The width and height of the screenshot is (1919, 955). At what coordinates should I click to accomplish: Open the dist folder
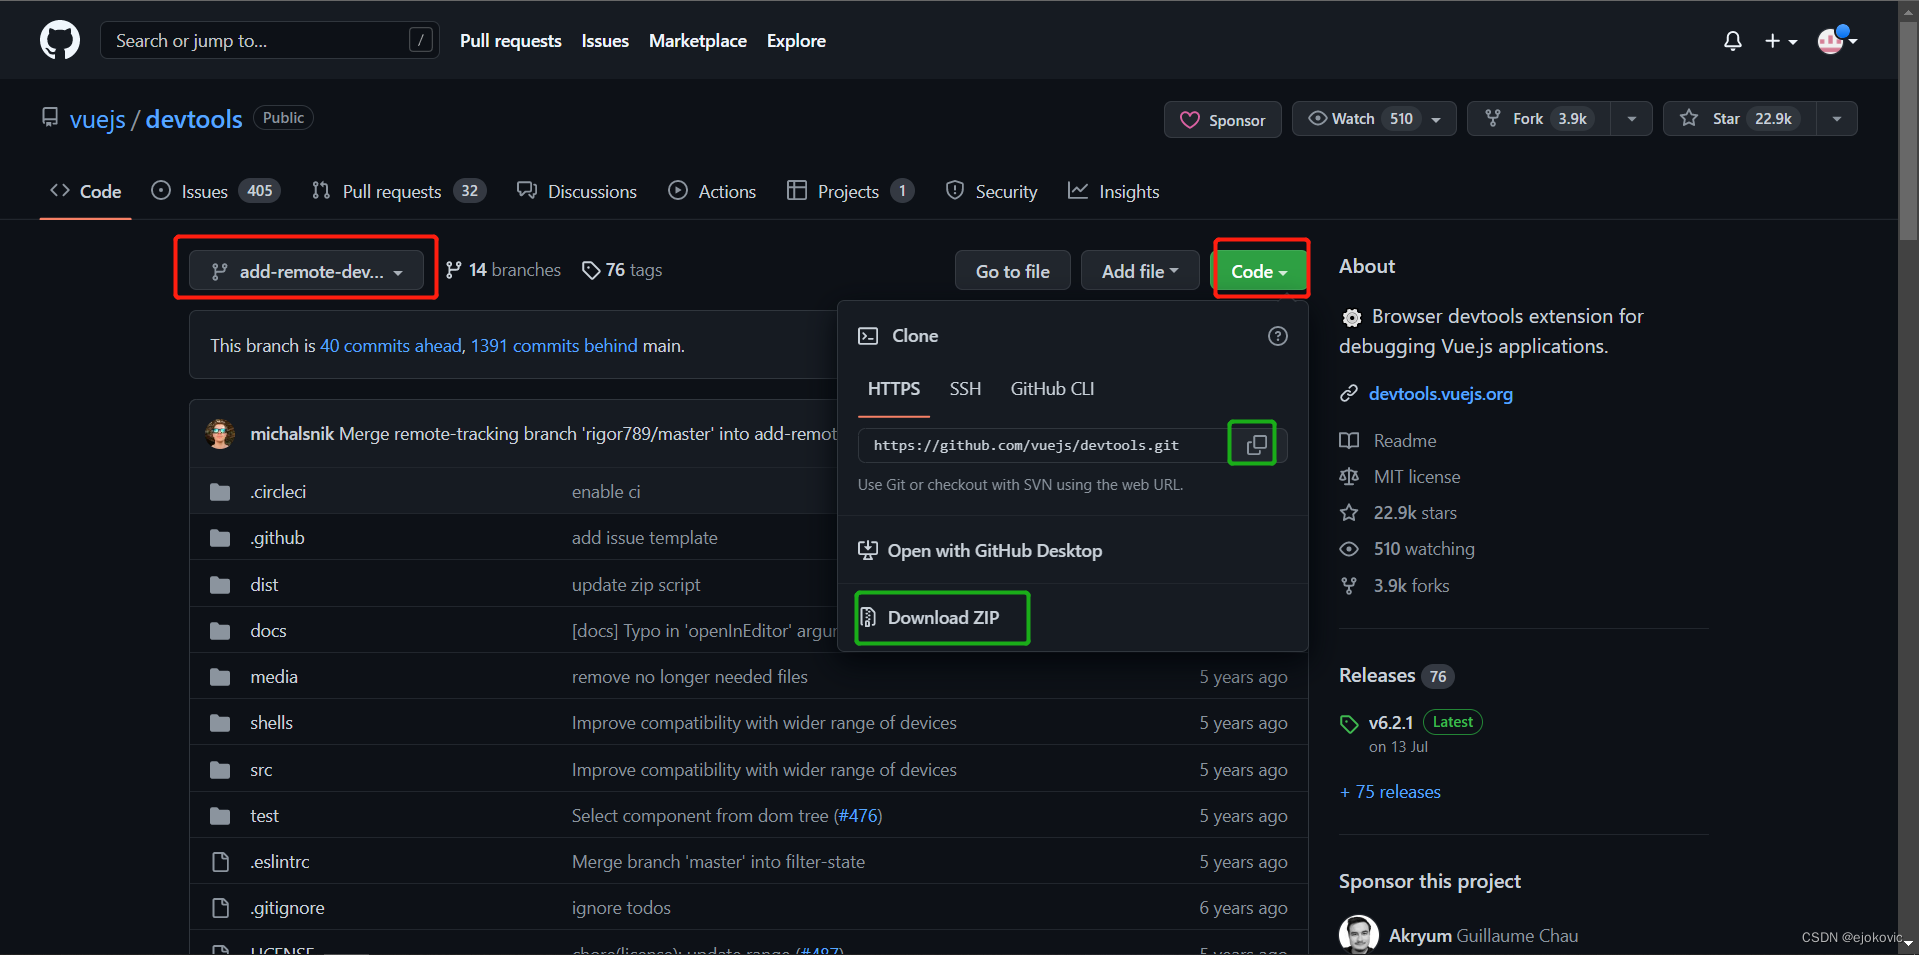coord(264,584)
